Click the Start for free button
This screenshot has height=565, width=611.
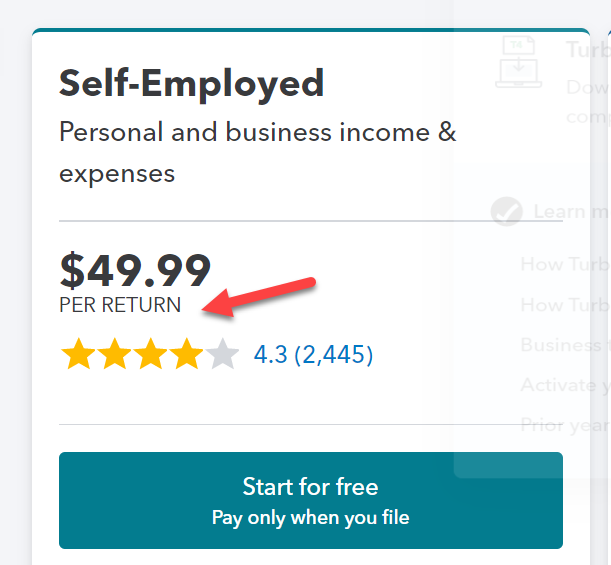click(x=310, y=500)
